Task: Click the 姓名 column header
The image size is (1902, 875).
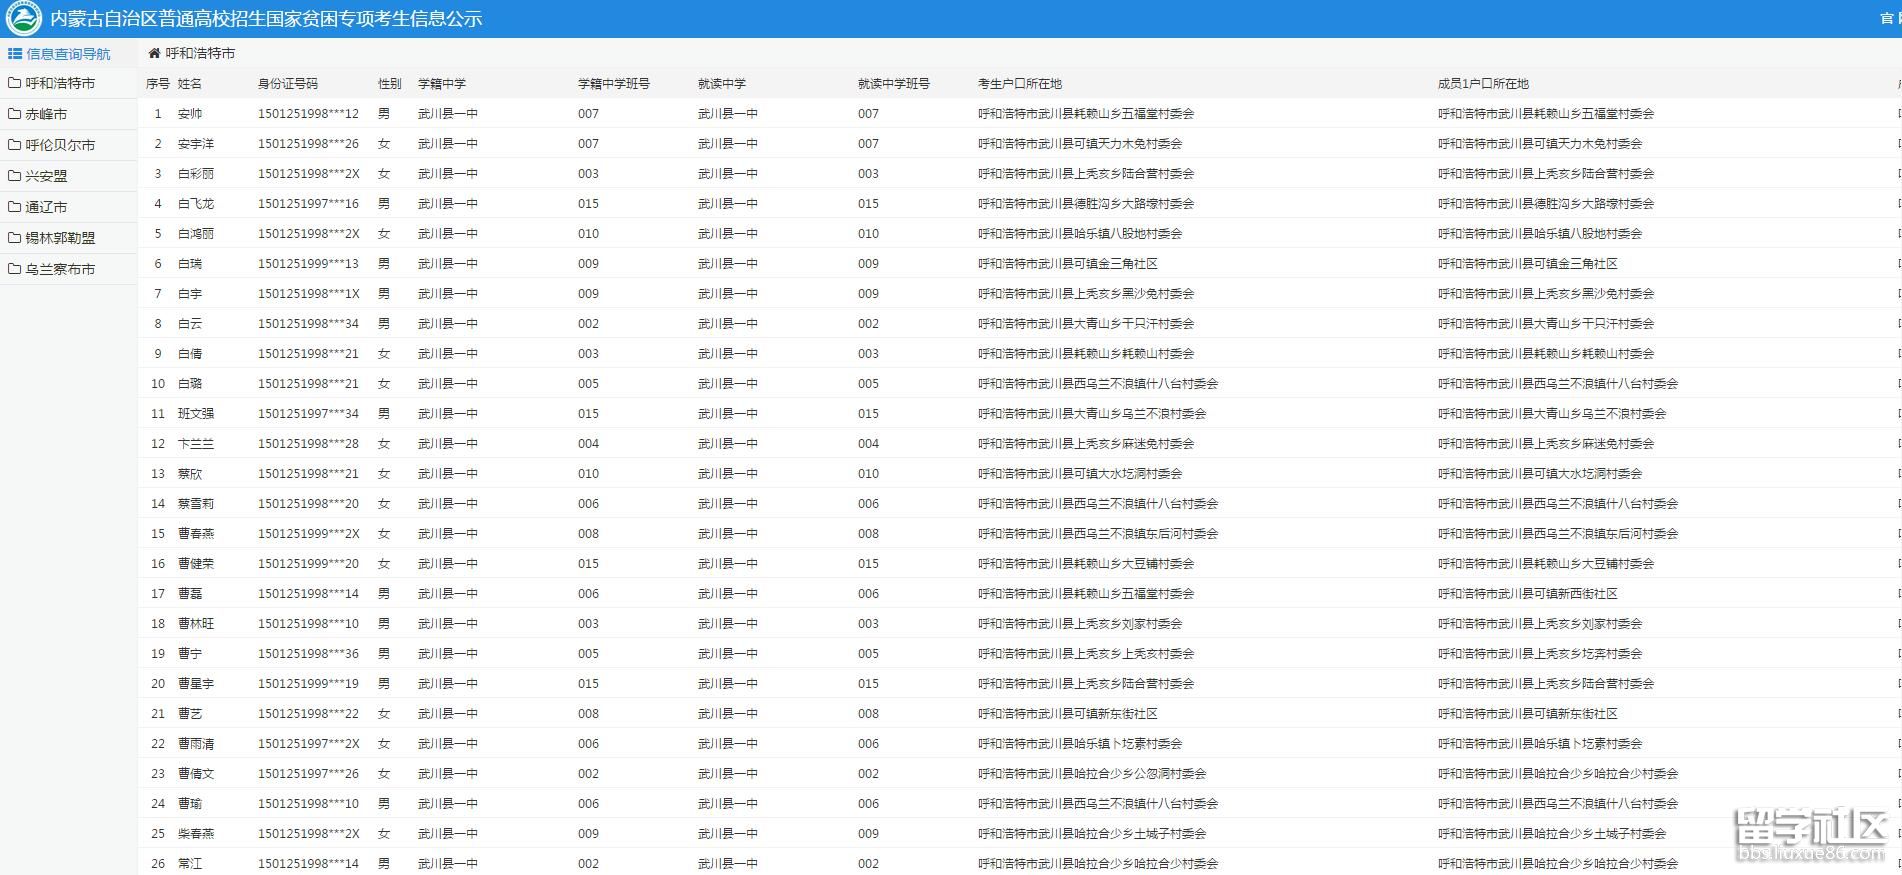Action: coord(190,84)
